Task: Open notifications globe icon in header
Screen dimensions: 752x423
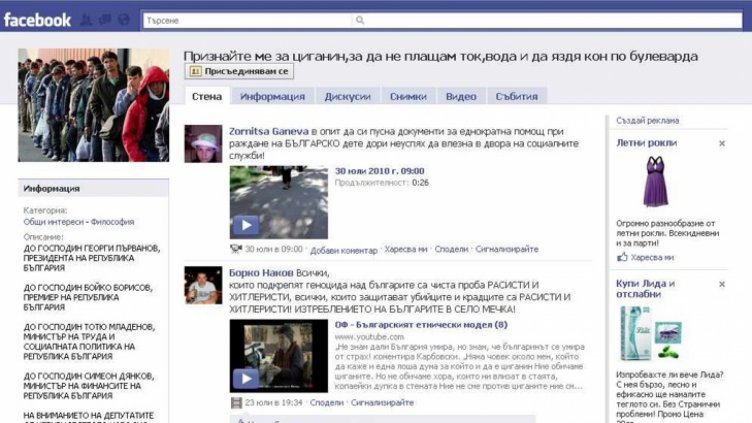Action: coord(124,20)
